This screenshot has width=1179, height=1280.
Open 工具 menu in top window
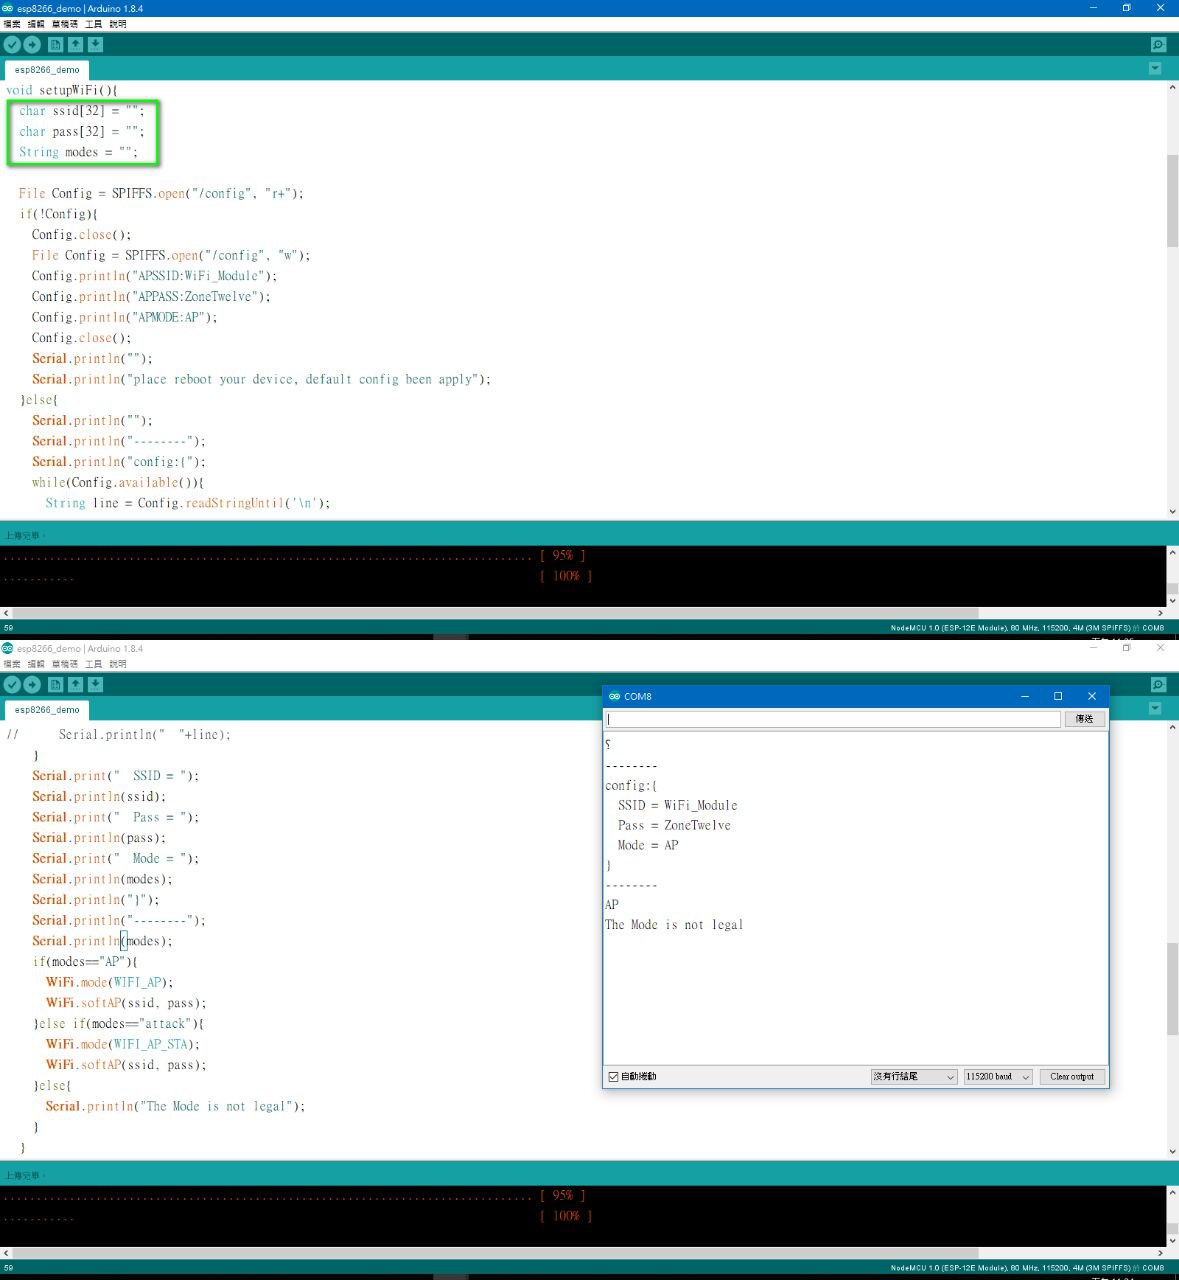click(93, 24)
